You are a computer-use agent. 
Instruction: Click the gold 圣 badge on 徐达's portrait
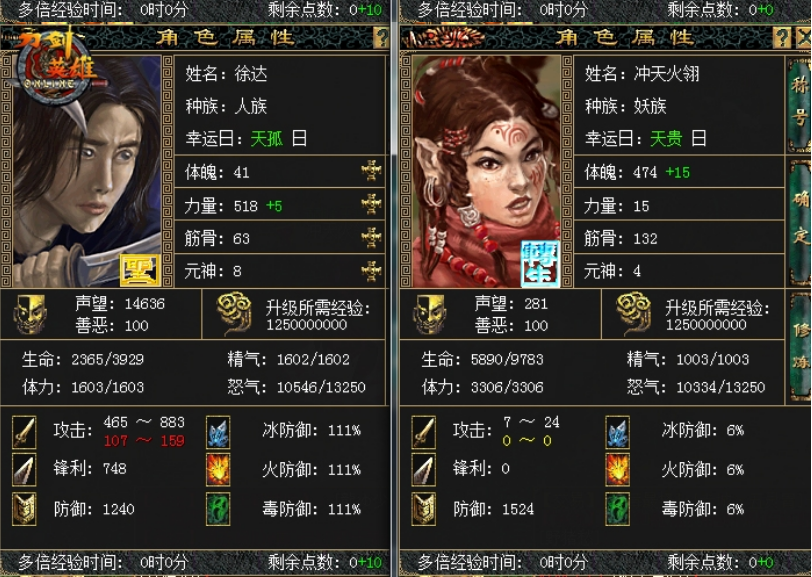click(140, 270)
